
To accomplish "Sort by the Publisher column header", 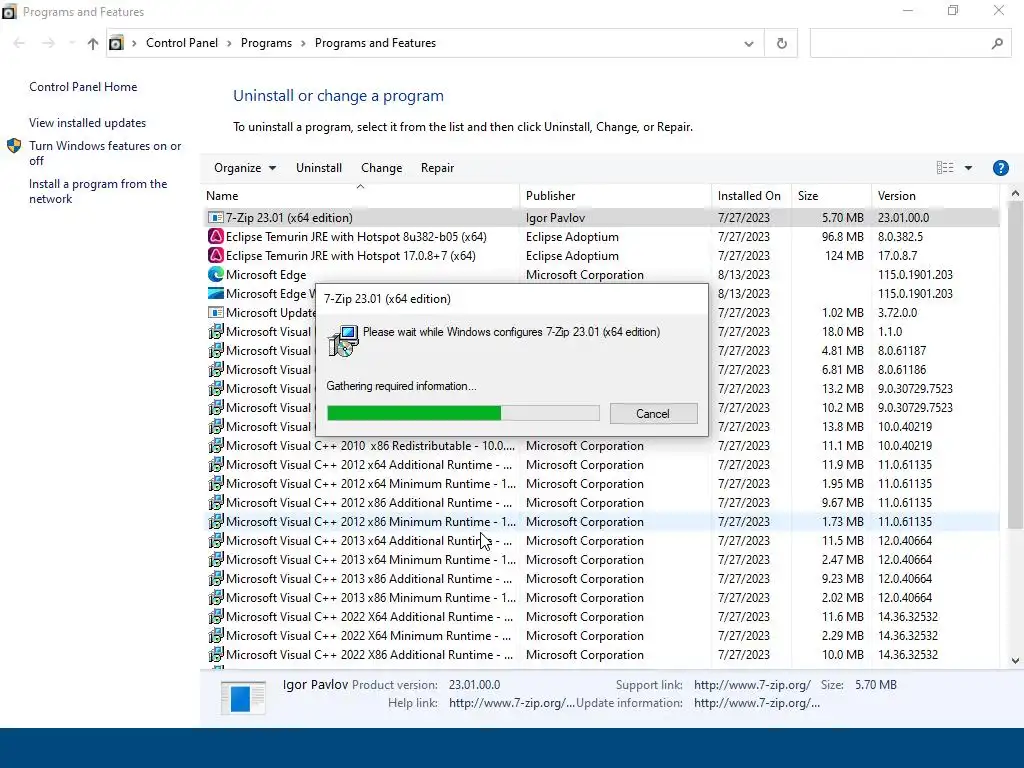I will click(x=615, y=196).
